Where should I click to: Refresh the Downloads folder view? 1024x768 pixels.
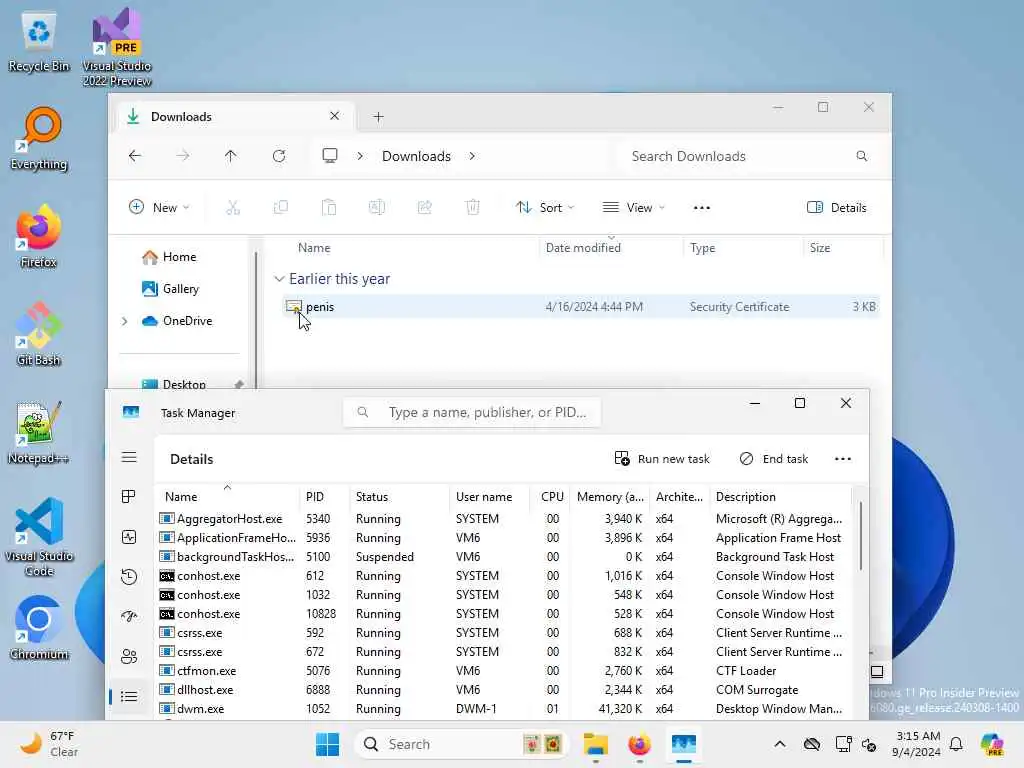(279, 156)
